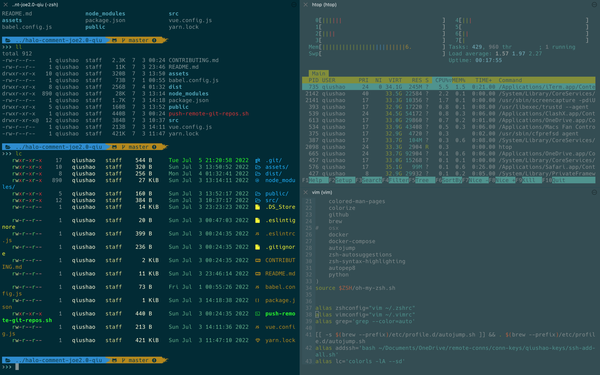Click F4 Filter in htop footer
This screenshot has height=375, width=600.
click(x=395, y=180)
